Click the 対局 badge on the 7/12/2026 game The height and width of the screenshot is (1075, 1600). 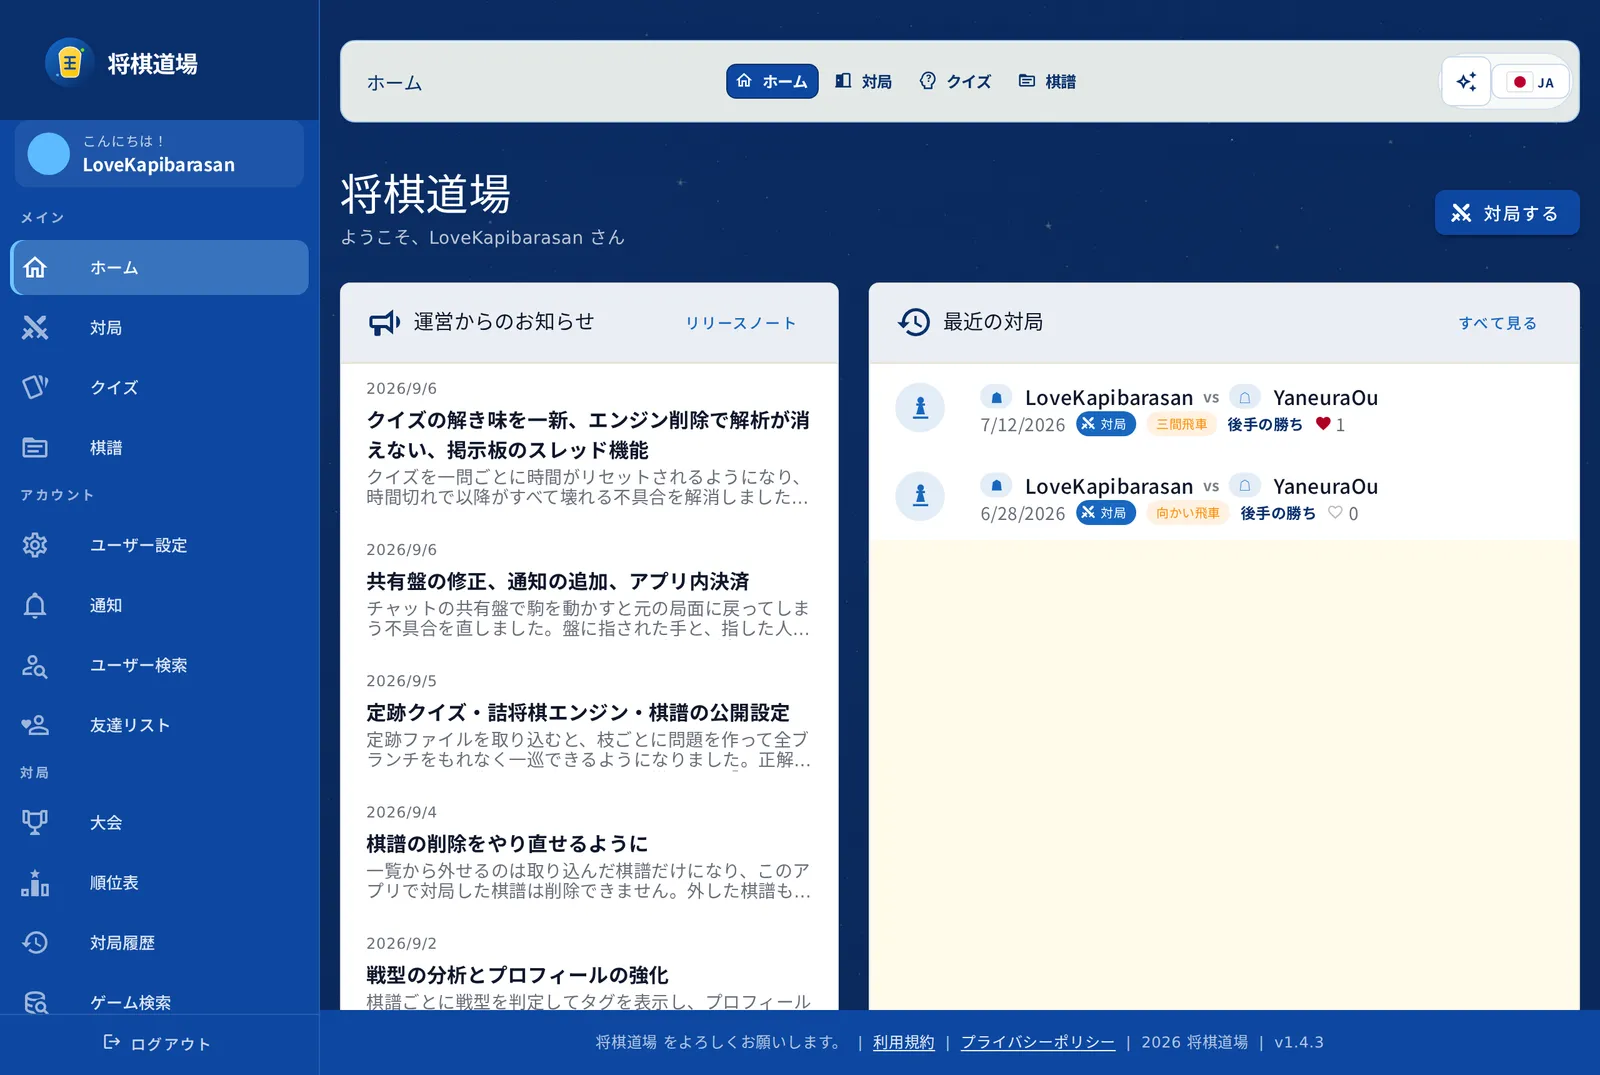click(1106, 424)
